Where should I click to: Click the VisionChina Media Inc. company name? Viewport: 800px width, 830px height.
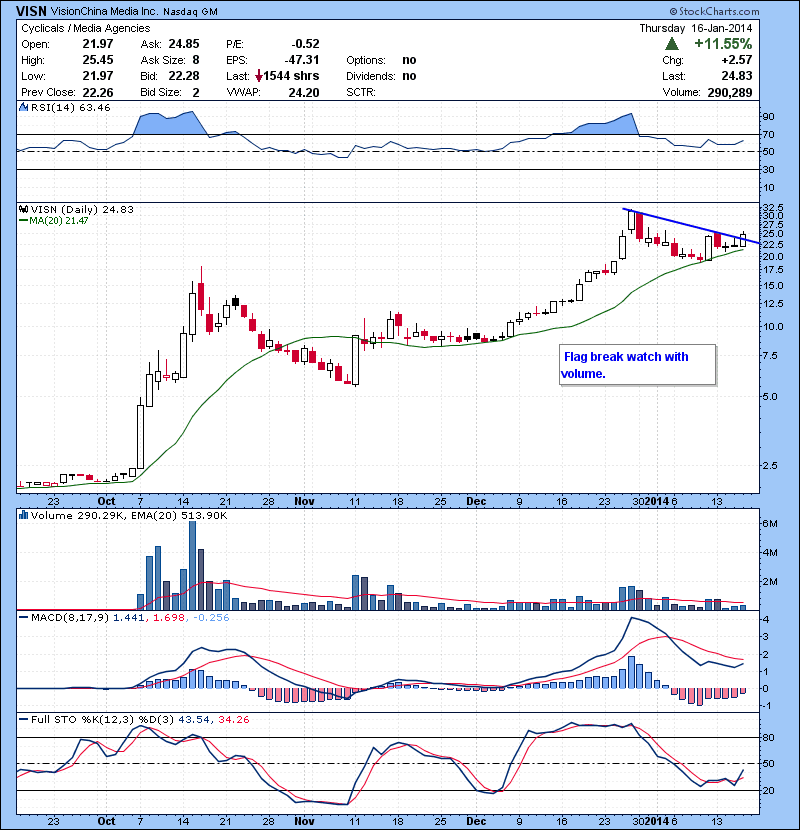[104, 12]
